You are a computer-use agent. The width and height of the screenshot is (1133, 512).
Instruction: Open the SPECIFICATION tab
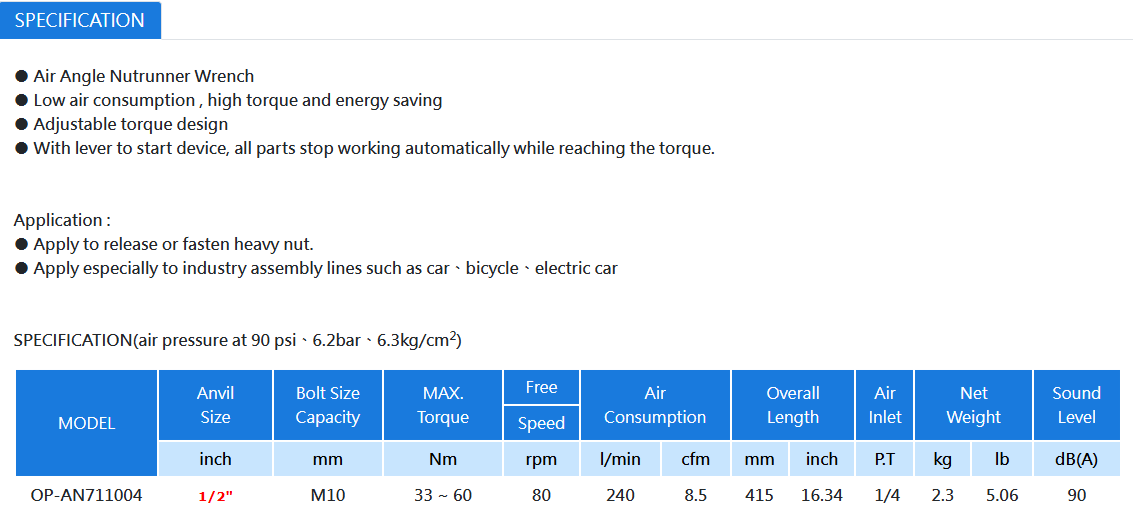coord(80,20)
